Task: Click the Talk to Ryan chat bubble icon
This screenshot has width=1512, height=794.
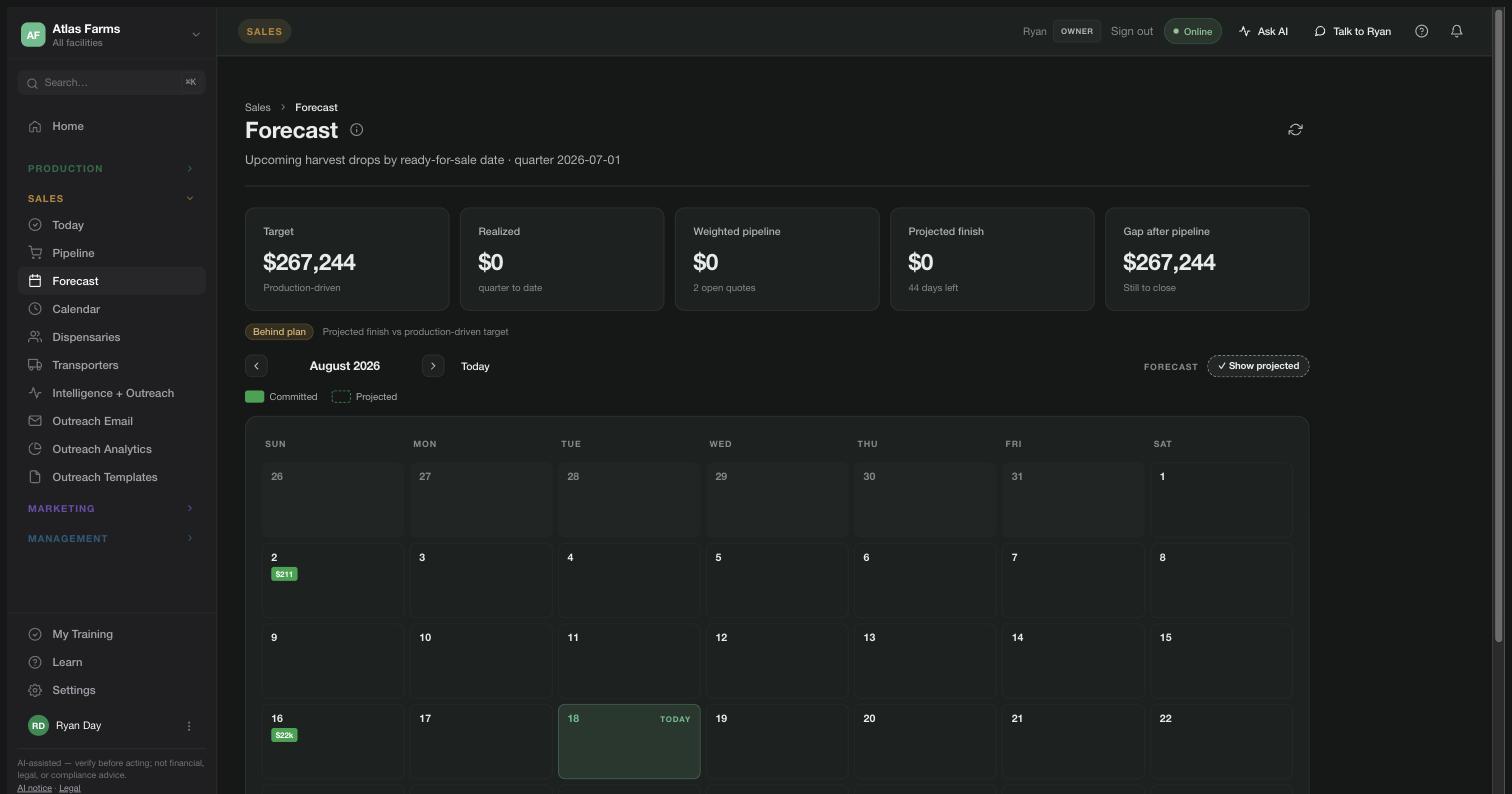Action: point(1320,31)
